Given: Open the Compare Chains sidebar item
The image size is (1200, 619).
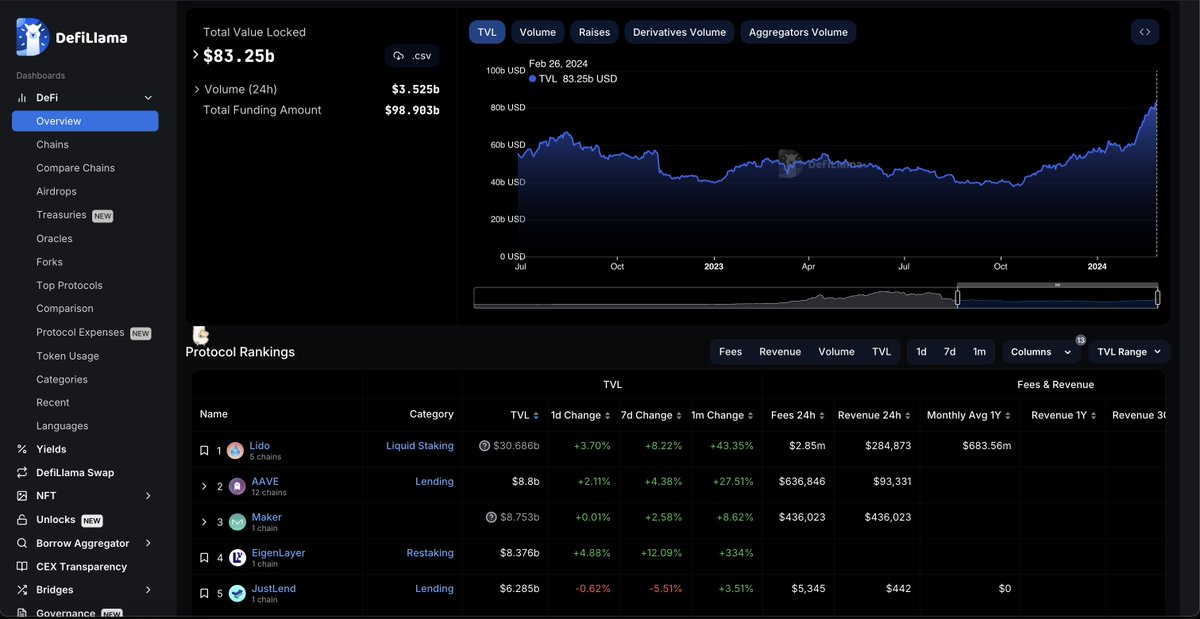Looking at the screenshot, I should (x=75, y=168).
